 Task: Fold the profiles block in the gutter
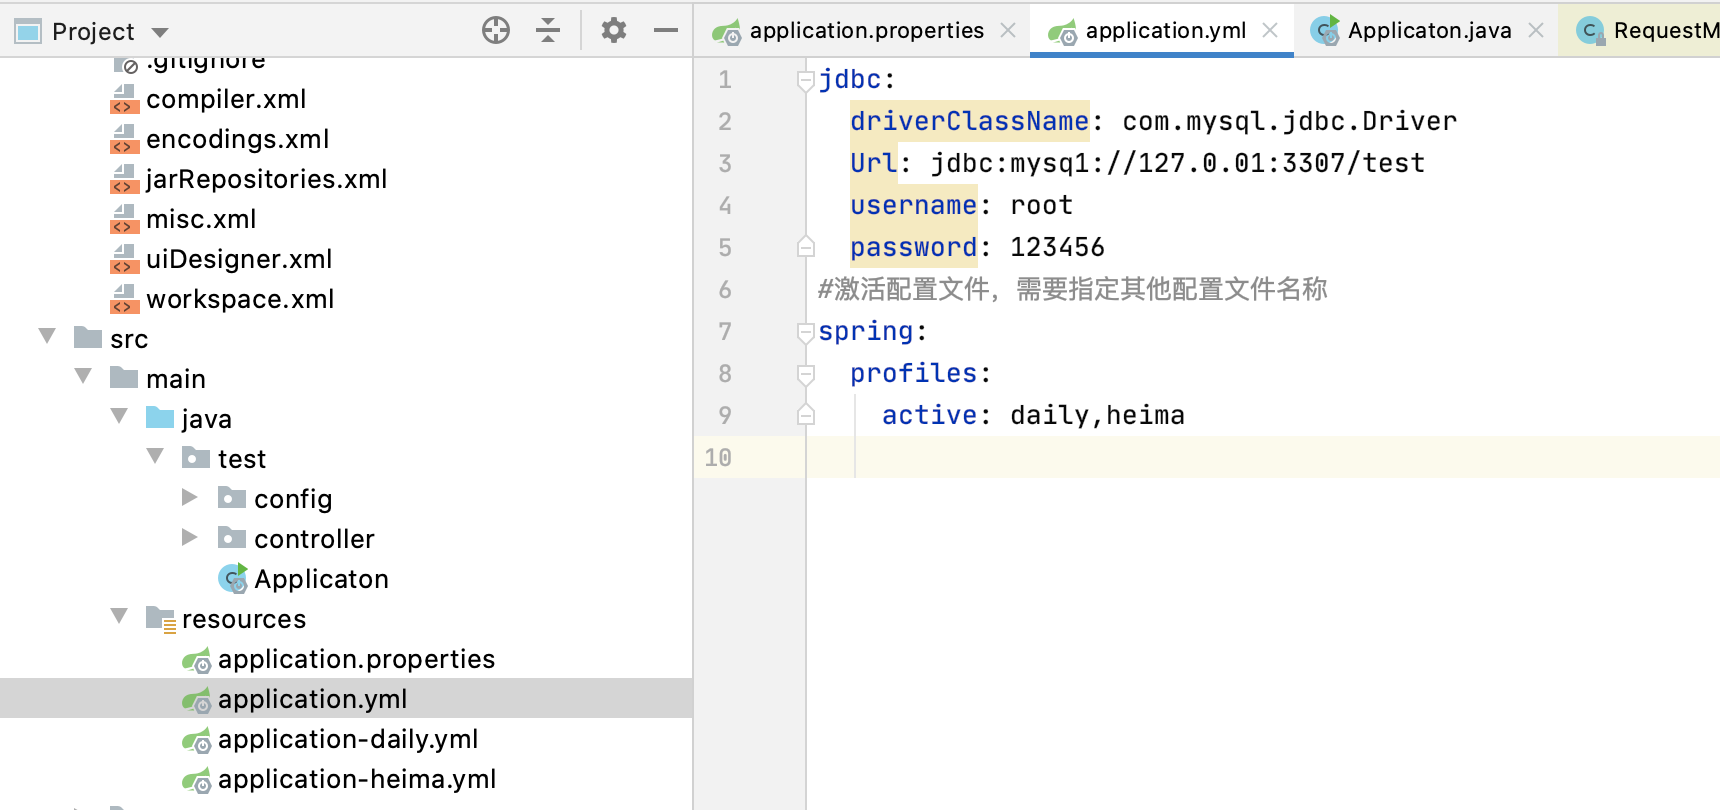coord(806,374)
